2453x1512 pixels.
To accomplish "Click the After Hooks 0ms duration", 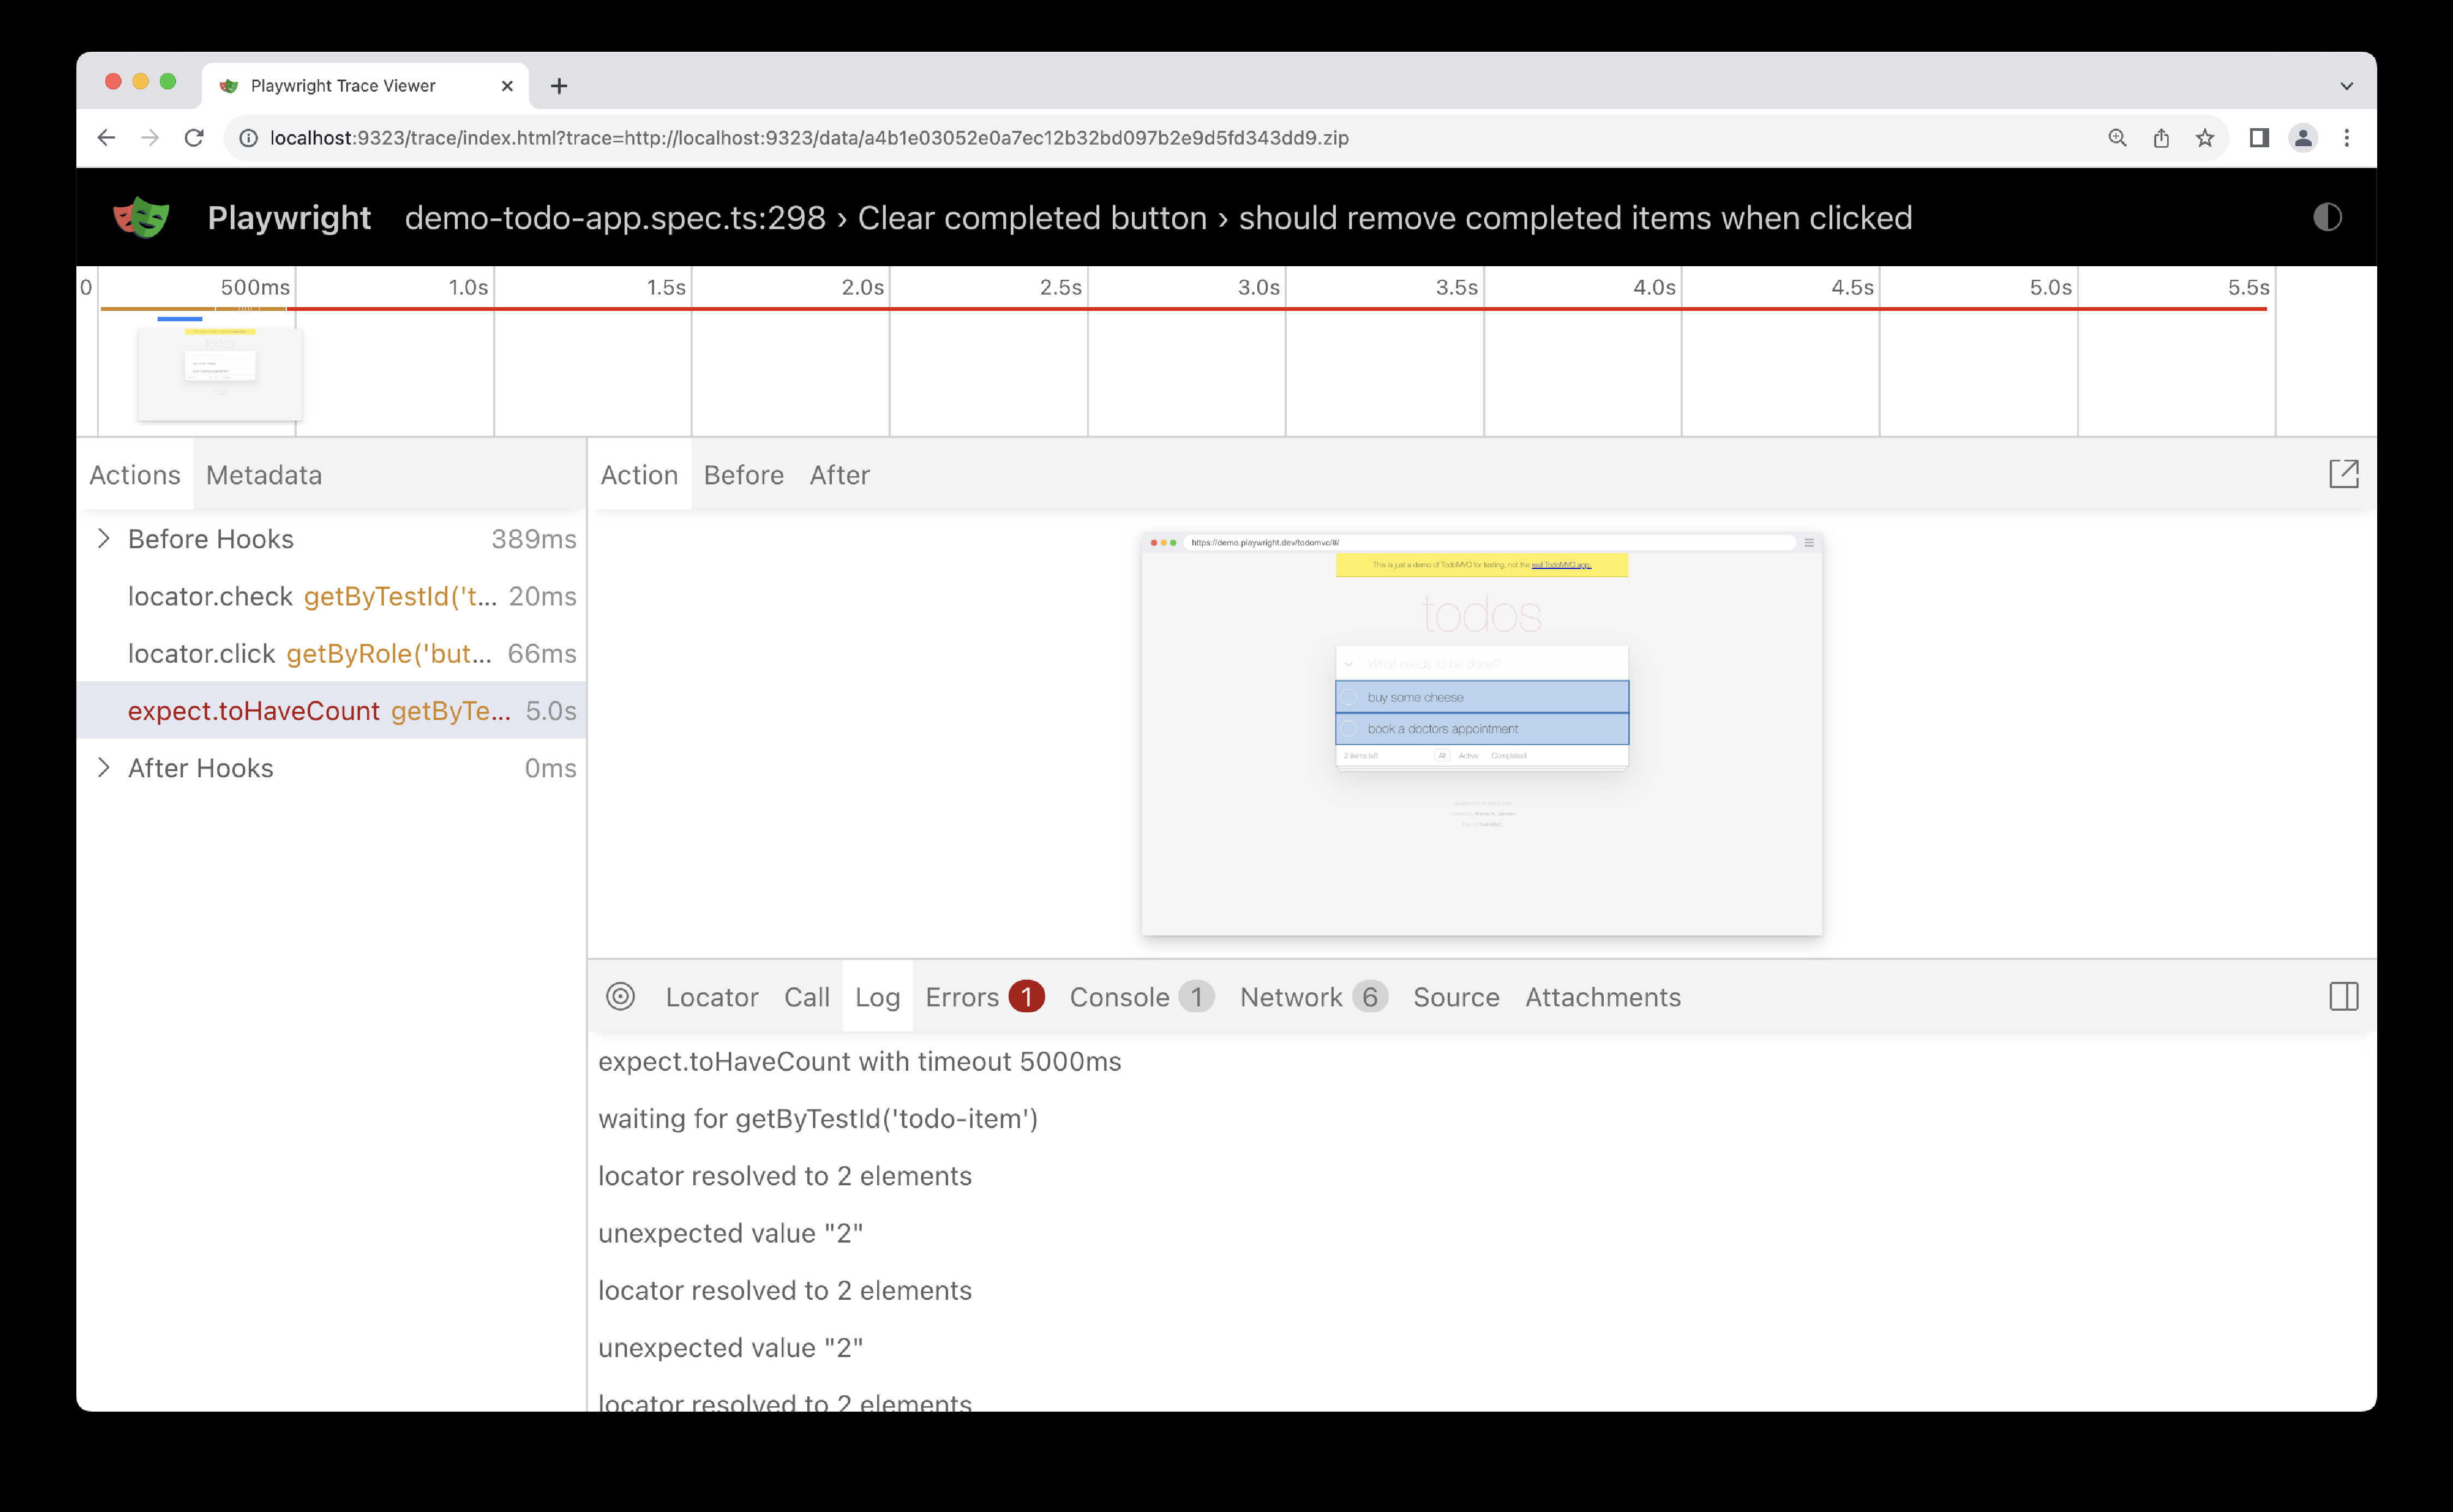I will point(550,768).
